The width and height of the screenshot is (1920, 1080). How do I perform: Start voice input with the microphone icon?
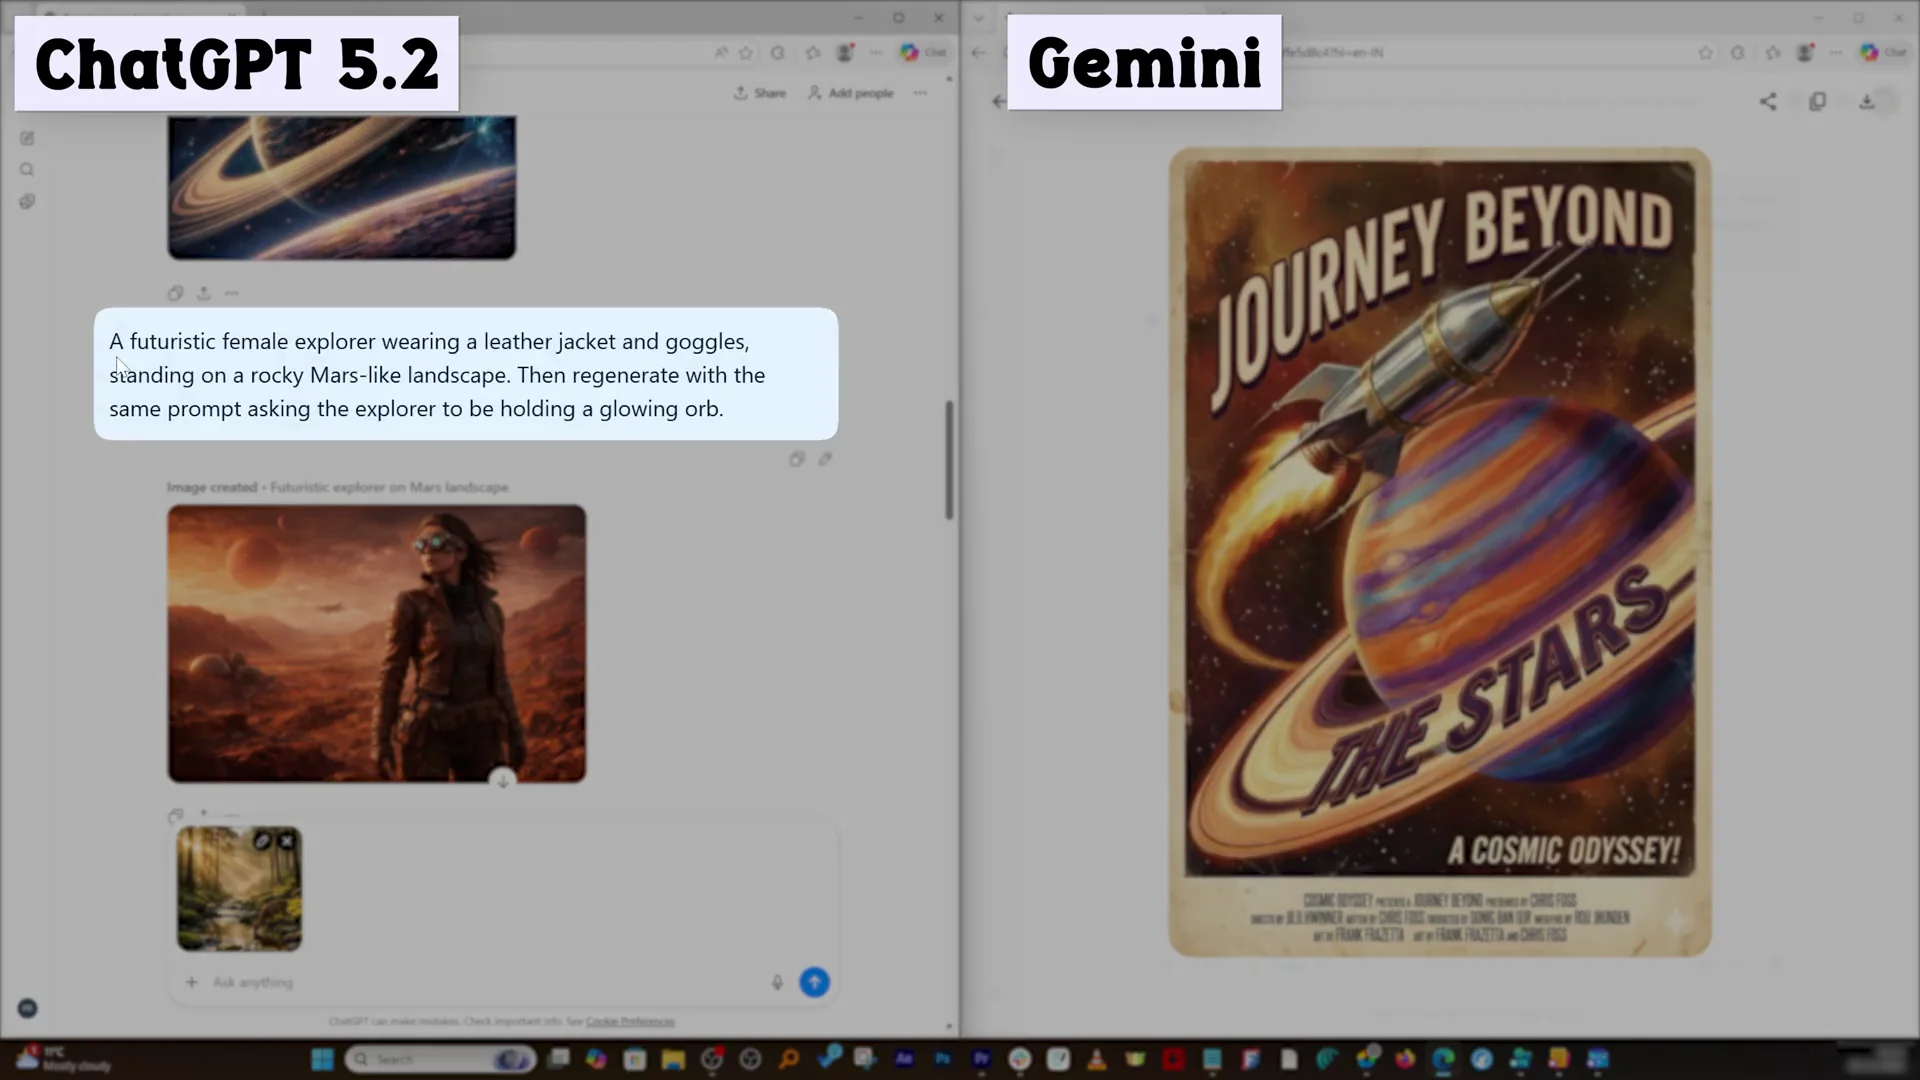coord(777,982)
